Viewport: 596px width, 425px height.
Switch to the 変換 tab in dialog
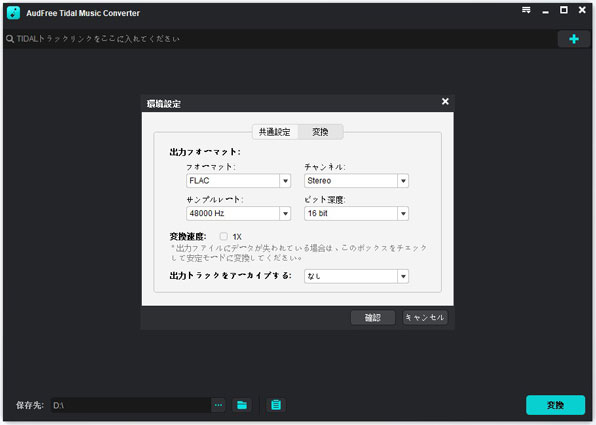tap(320, 132)
